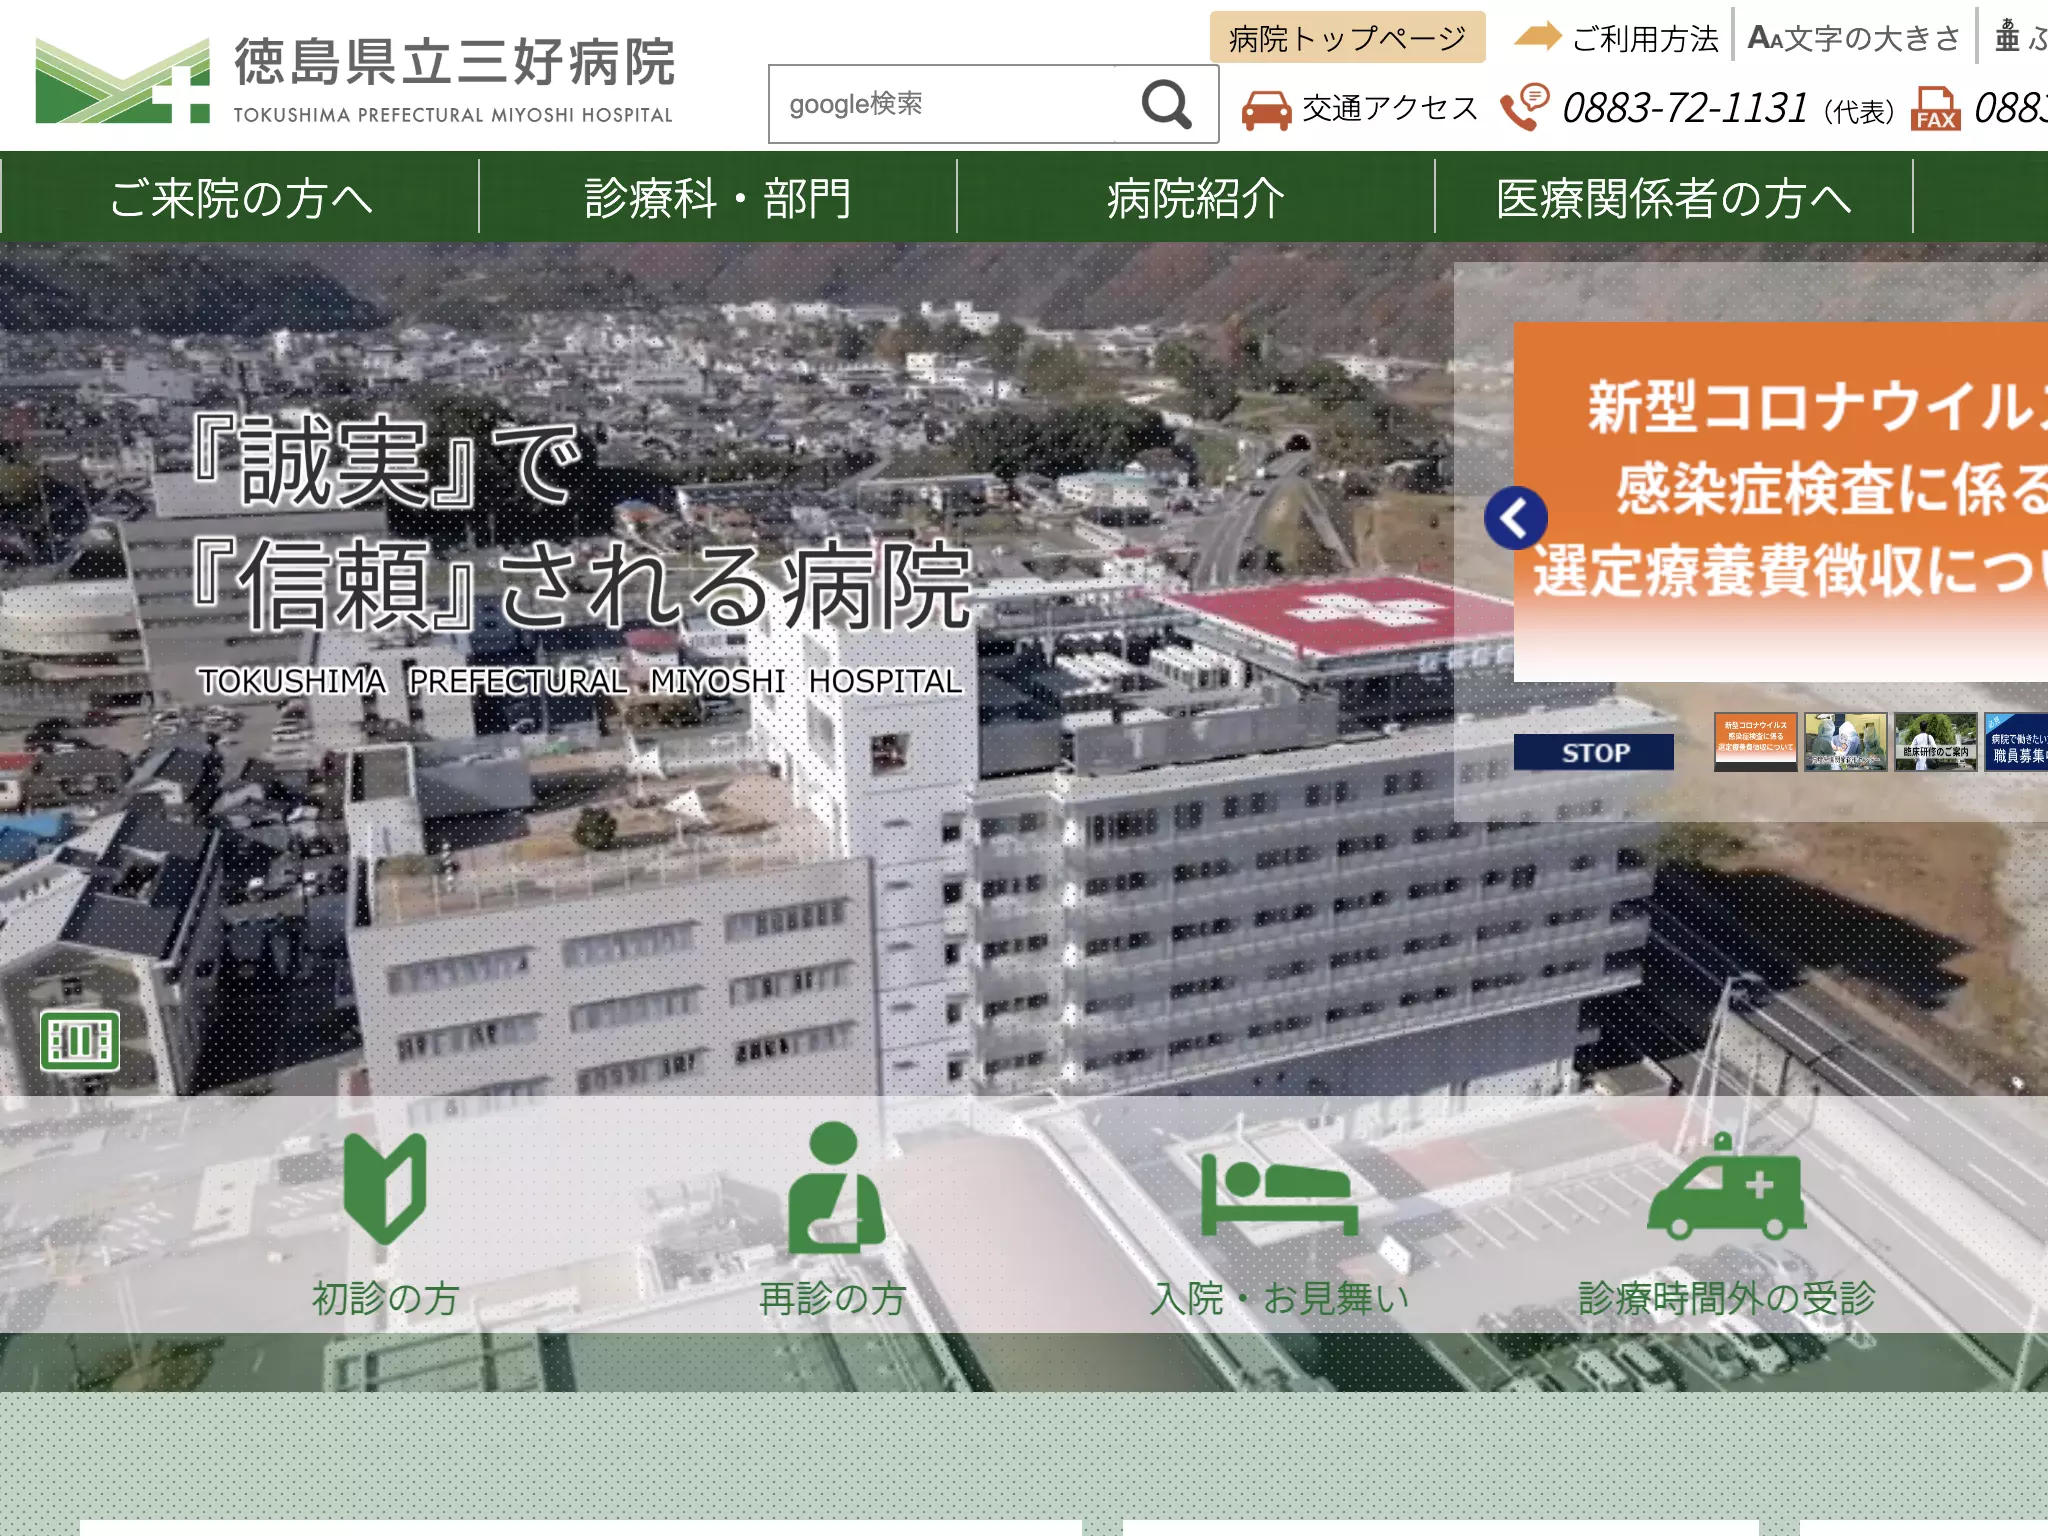Click the bed icon for 入院
The width and height of the screenshot is (2048, 1536).
[1279, 1195]
